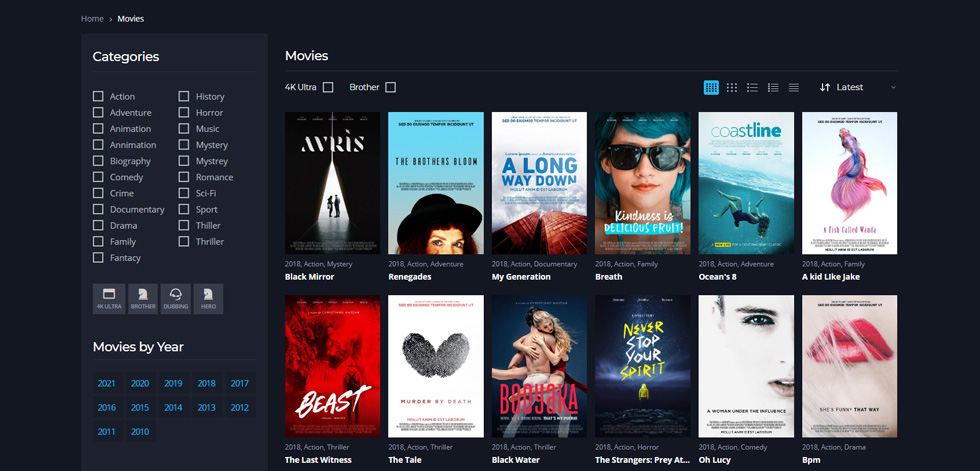Switch to compact lines list view
Screen dimensions: 980x471
794,87
